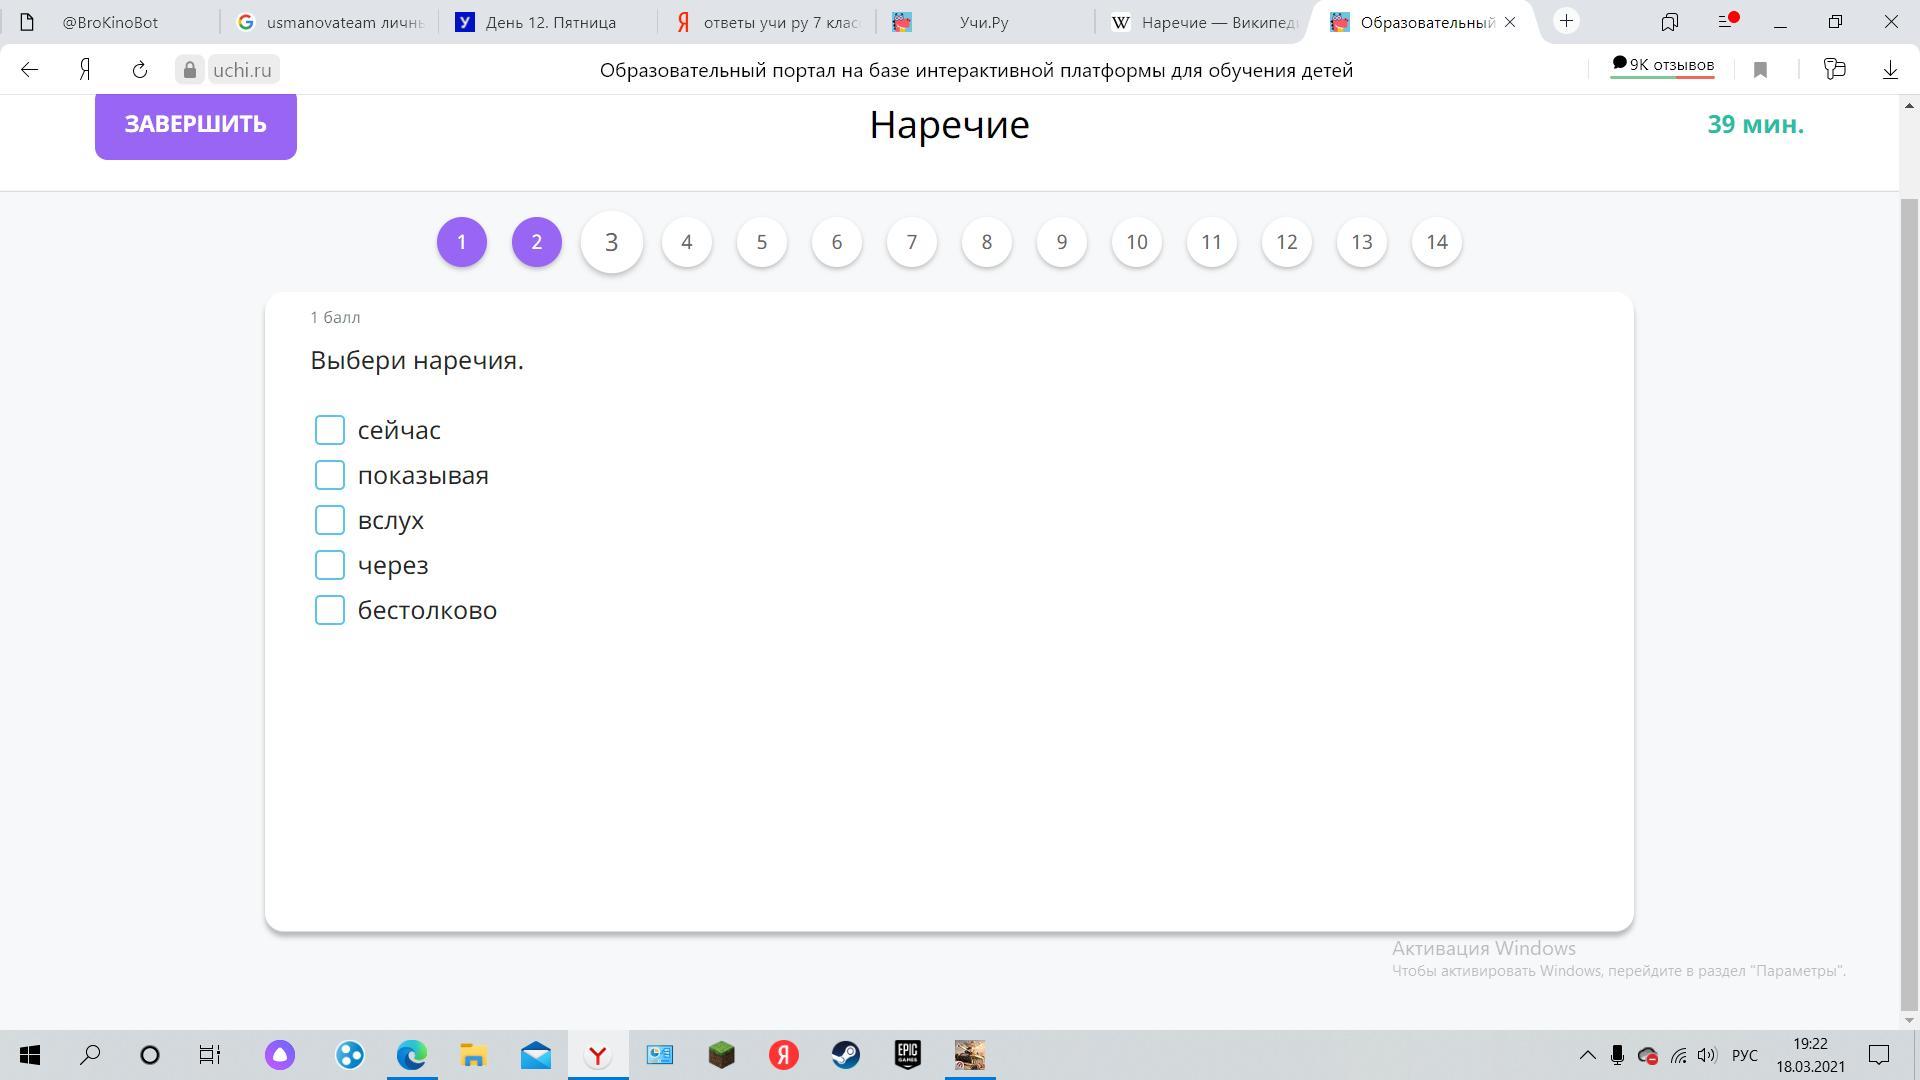This screenshot has height=1080, width=1920.
Task: Go to question 1
Action: coord(462,242)
